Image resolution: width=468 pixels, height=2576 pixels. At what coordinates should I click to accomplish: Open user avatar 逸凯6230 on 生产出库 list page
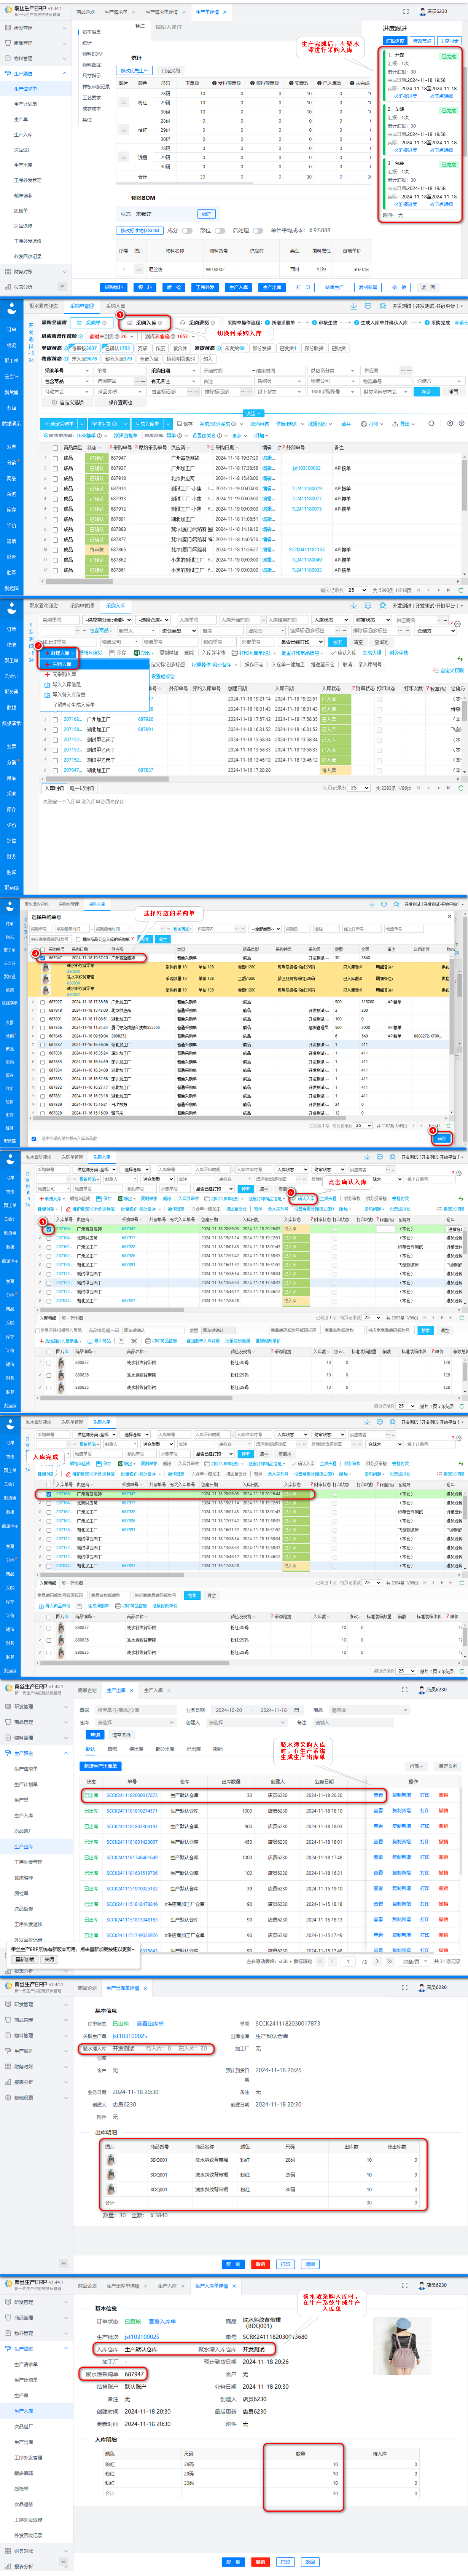[420, 1689]
